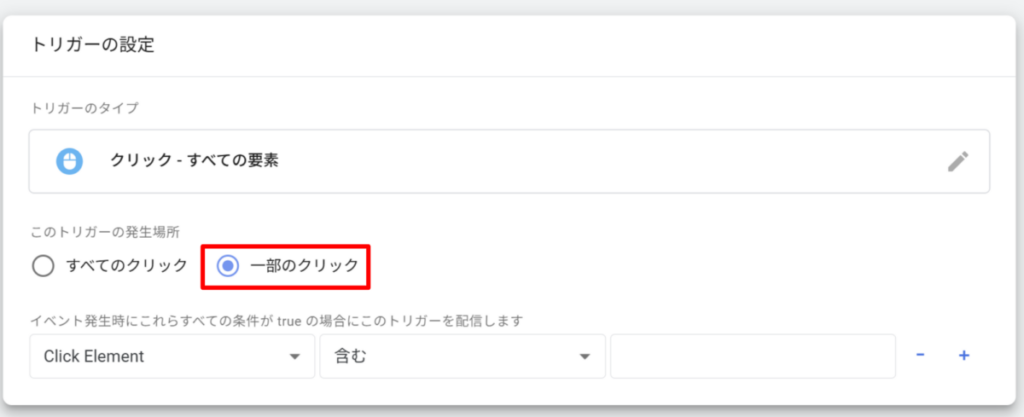This screenshot has height=417, width=1024.
Task: Add a condition row with plus icon
Action: pos(964,355)
